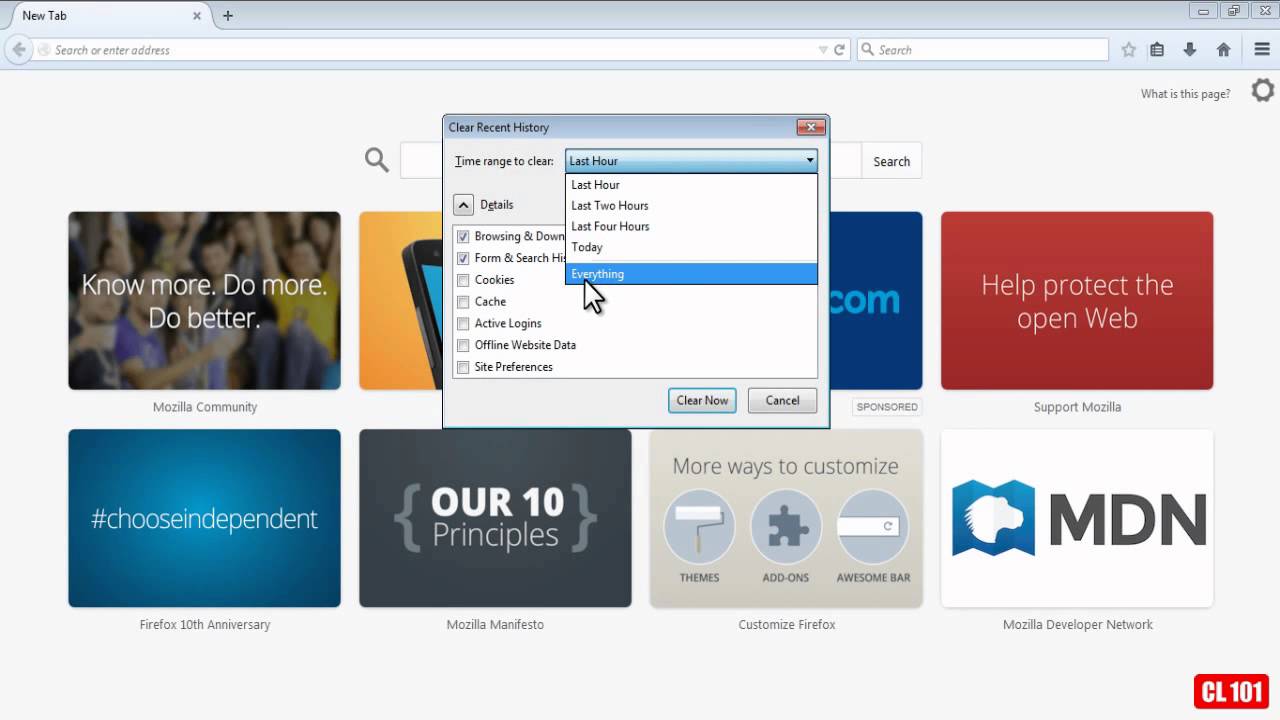Enable the Cookies checkbox
The height and width of the screenshot is (720, 1280).
pyautogui.click(x=463, y=280)
